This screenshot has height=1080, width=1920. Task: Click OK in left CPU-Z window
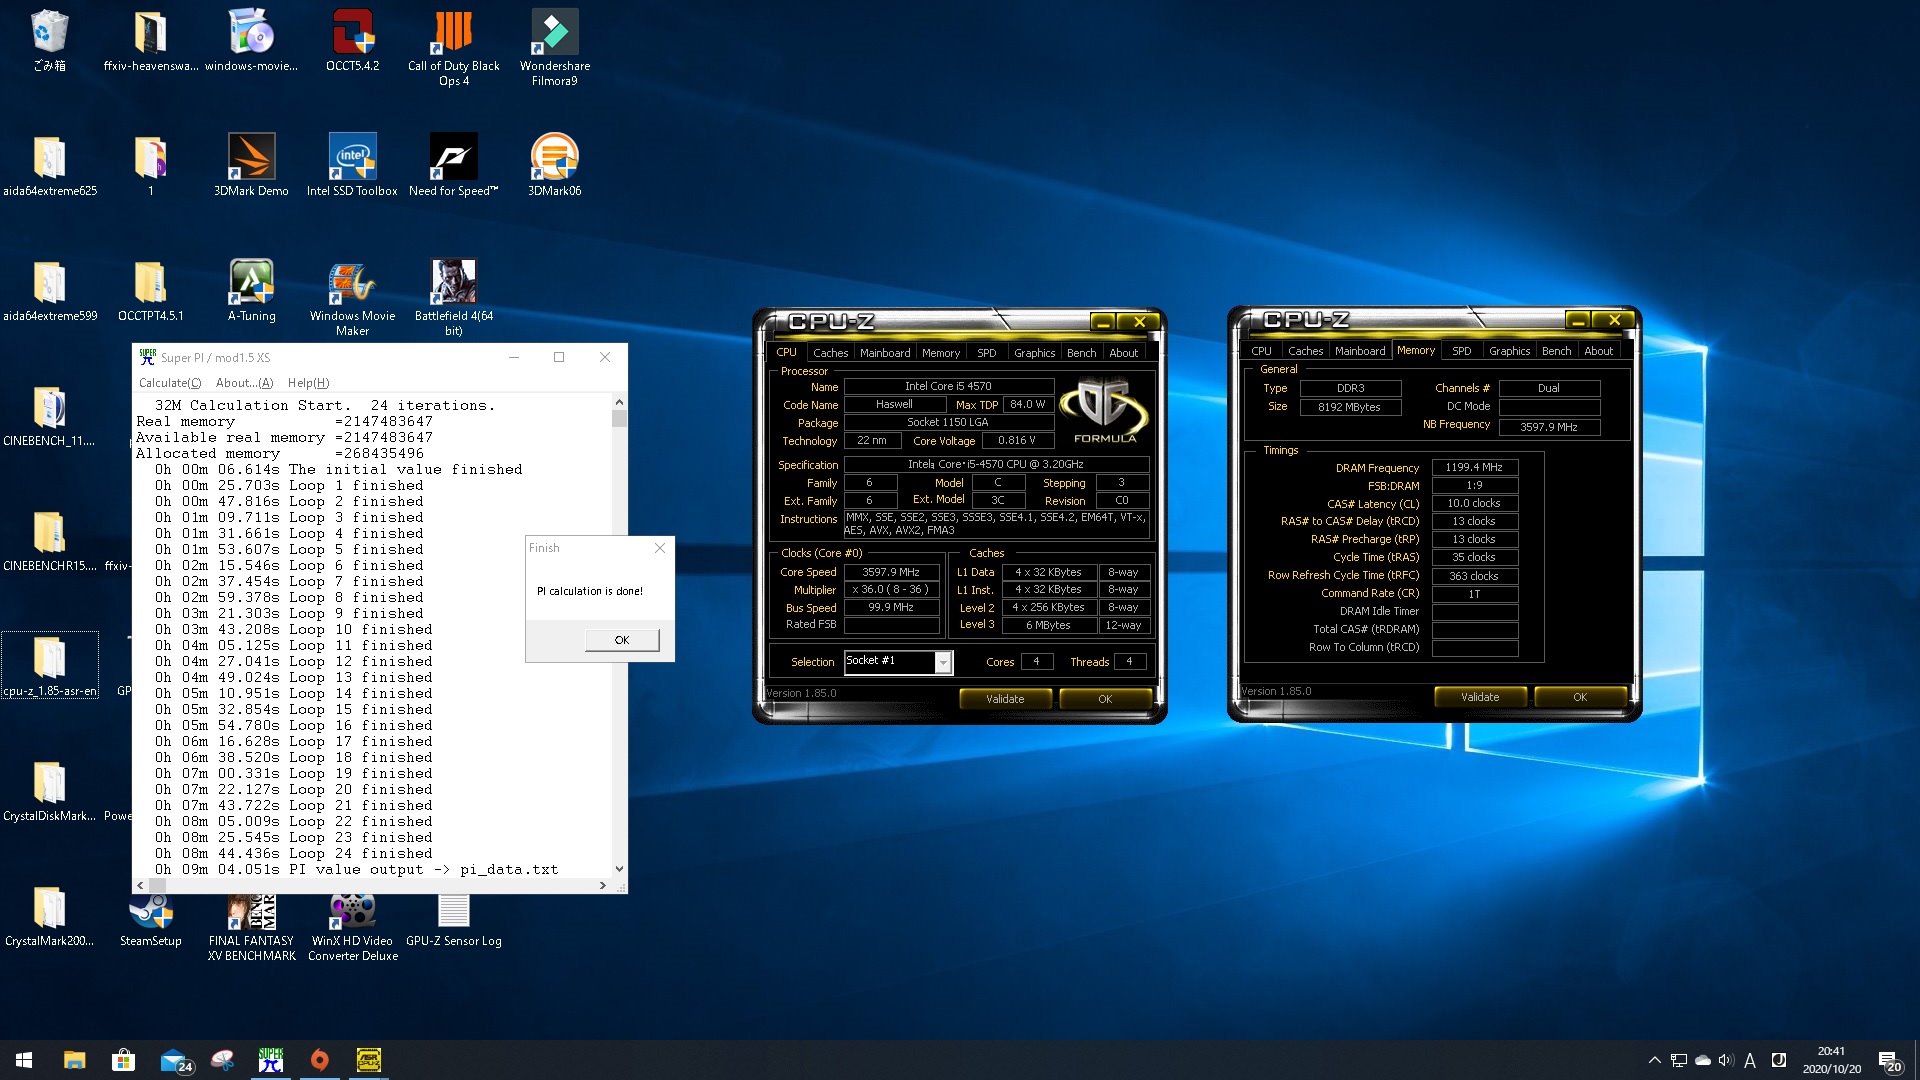click(x=1105, y=699)
